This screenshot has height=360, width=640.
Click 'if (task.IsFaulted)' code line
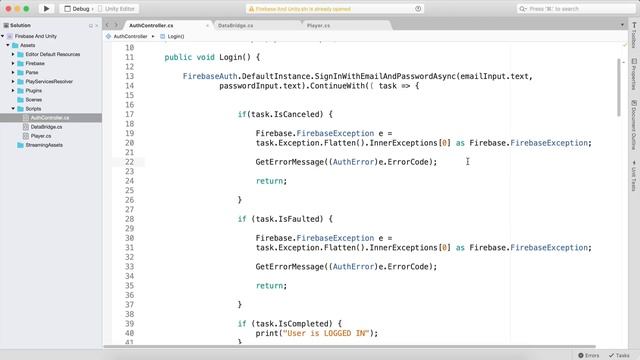click(x=285, y=219)
